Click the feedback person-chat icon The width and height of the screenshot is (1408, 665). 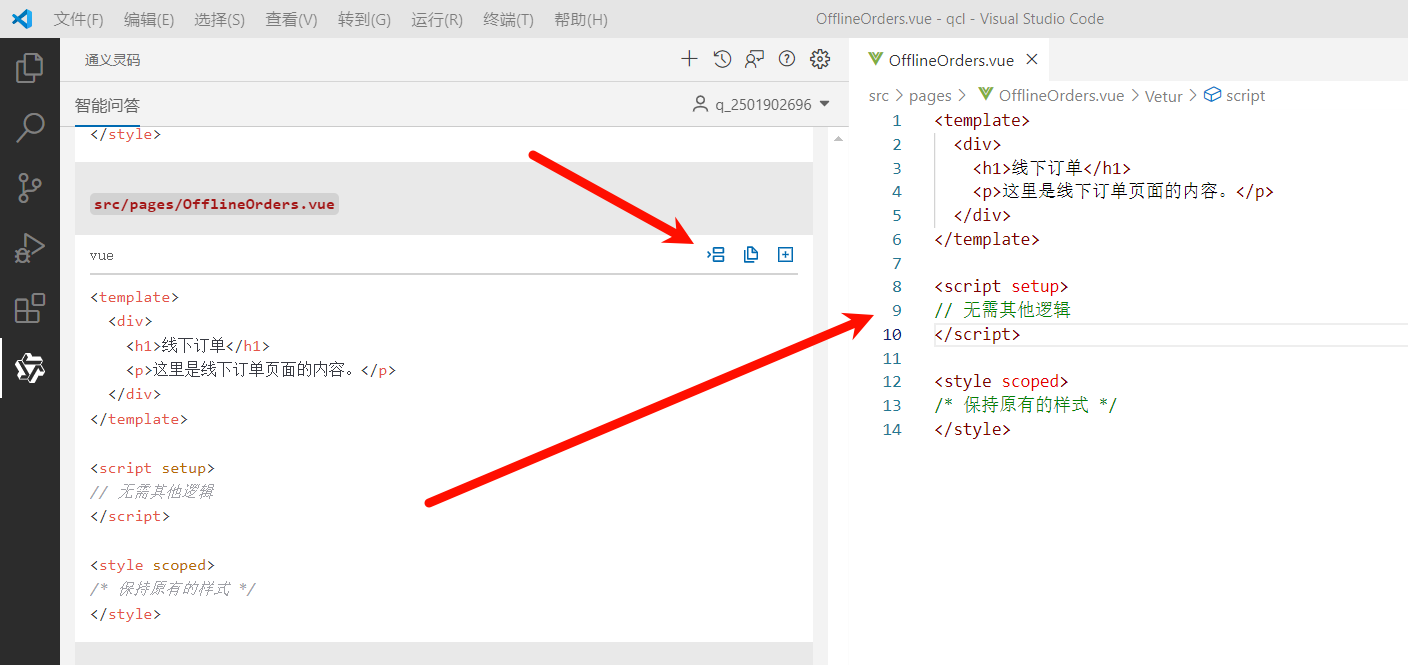[x=754, y=59]
